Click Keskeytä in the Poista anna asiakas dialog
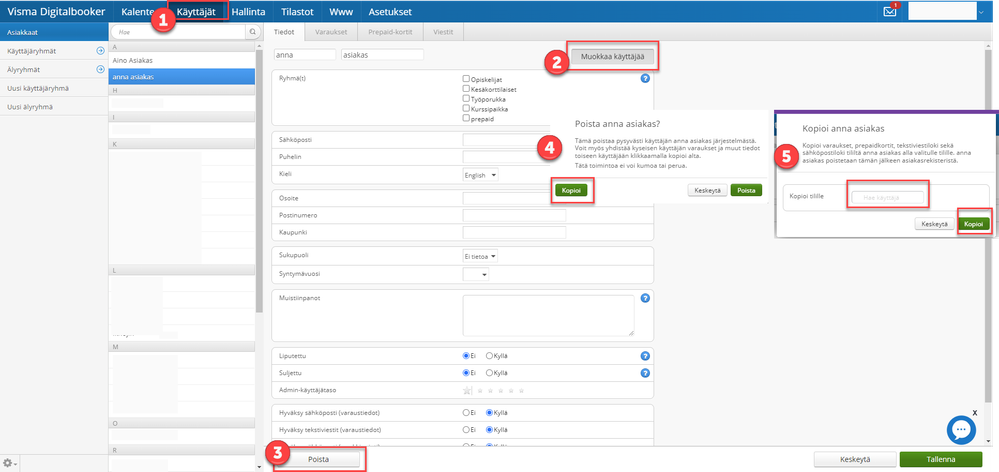This screenshot has height=472, width=999. click(x=708, y=190)
